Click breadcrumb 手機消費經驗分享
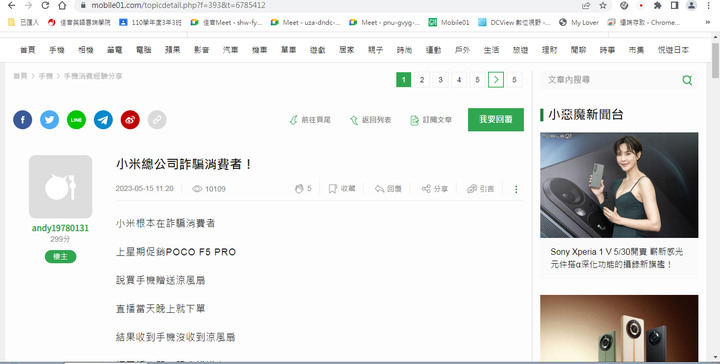 pos(93,76)
